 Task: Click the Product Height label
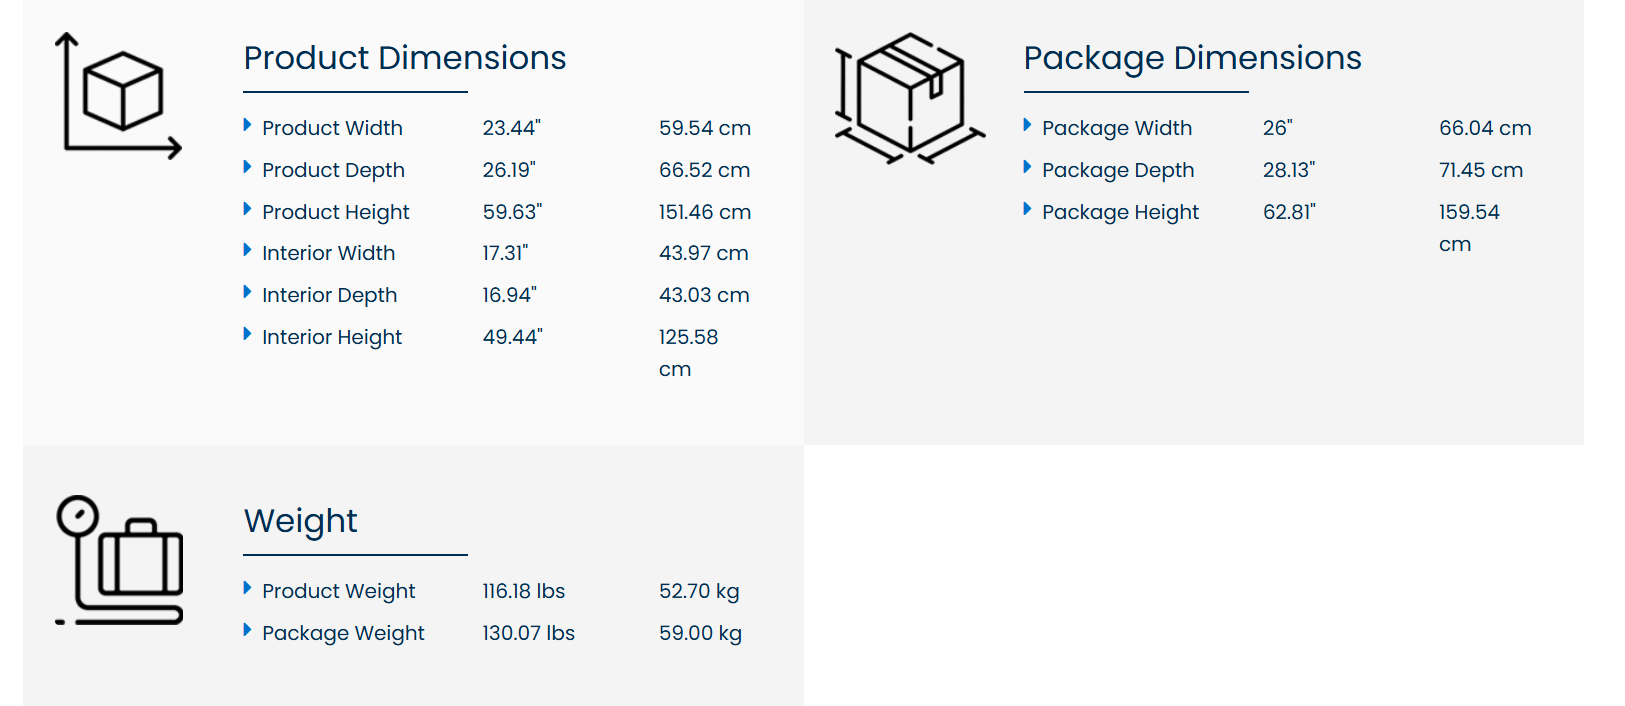(335, 212)
